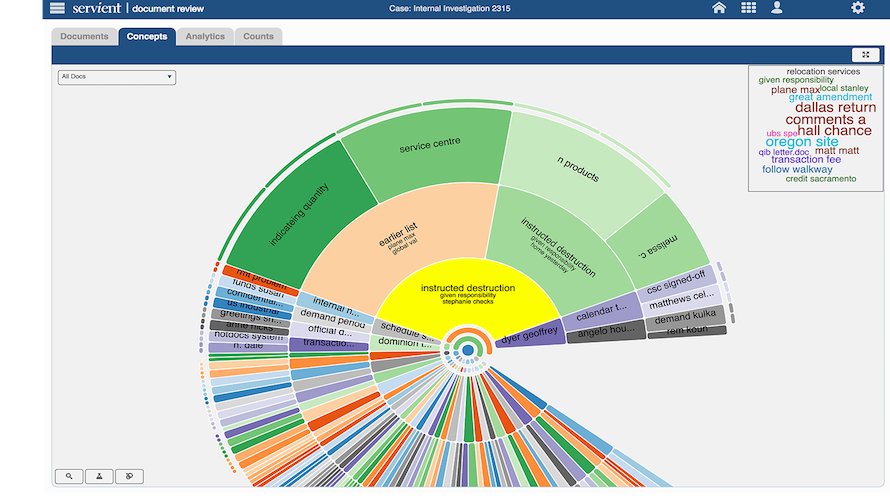Screen dimensions: 890x500
Task: Click 'qib letter.doc' in word cloud
Action: pos(783,152)
